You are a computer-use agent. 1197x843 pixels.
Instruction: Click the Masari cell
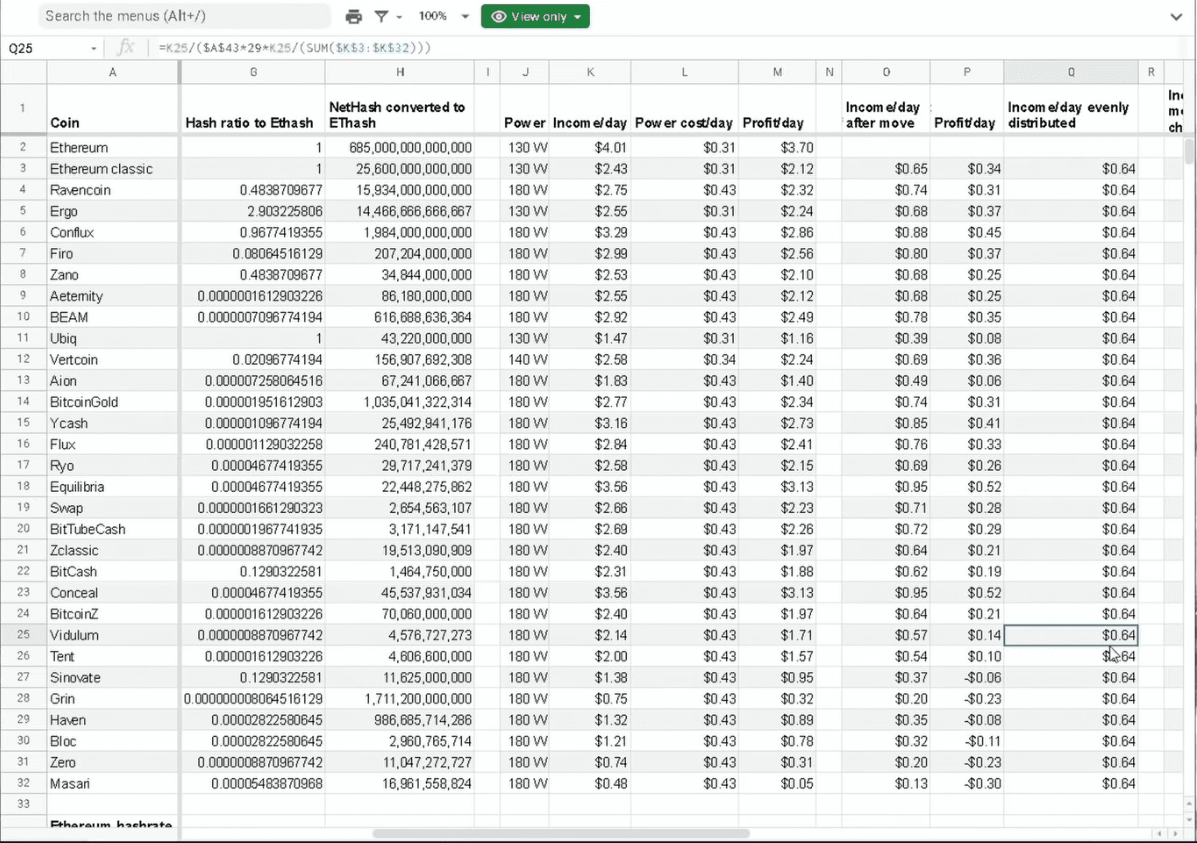point(112,783)
